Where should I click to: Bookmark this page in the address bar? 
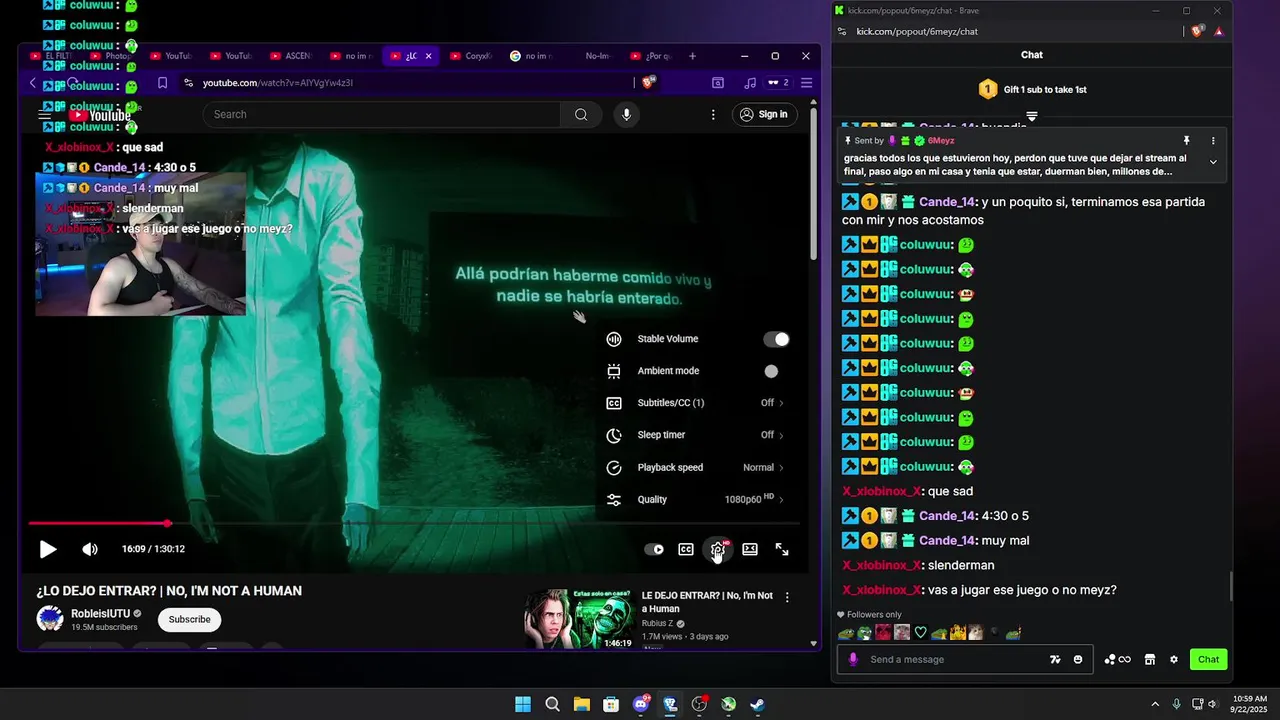point(162,83)
